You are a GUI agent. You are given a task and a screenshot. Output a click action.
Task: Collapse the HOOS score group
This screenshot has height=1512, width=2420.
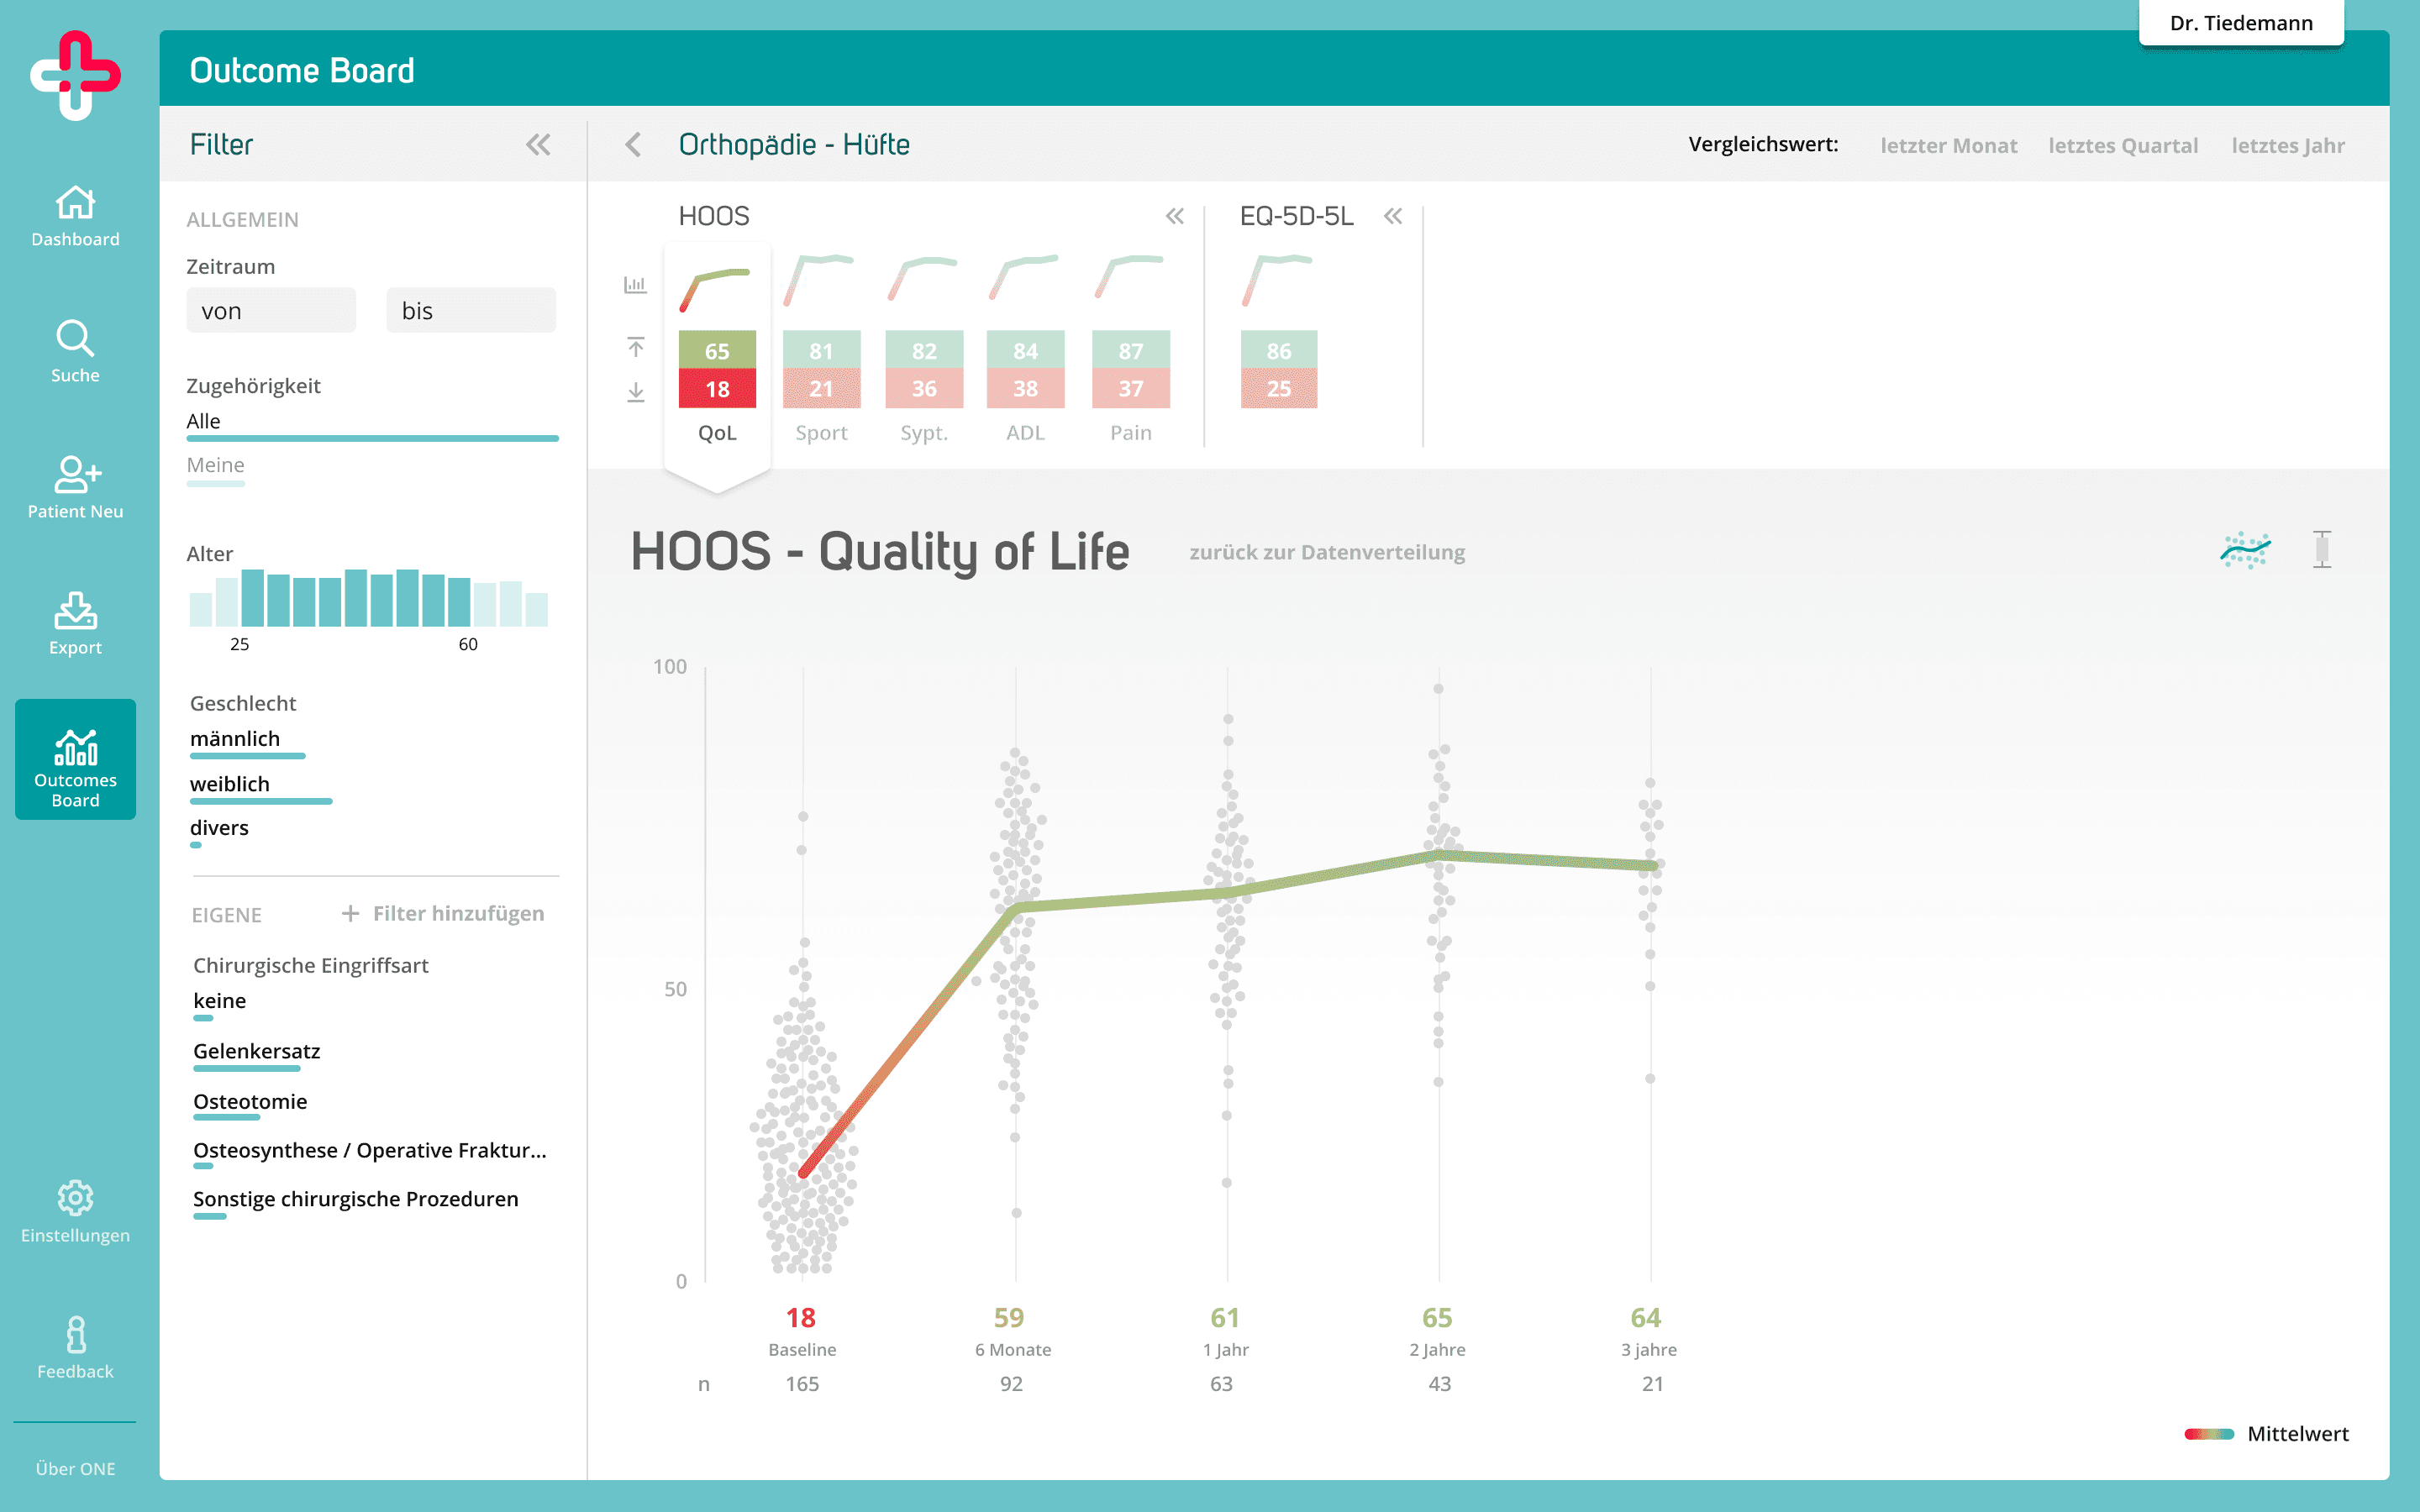click(x=1175, y=216)
